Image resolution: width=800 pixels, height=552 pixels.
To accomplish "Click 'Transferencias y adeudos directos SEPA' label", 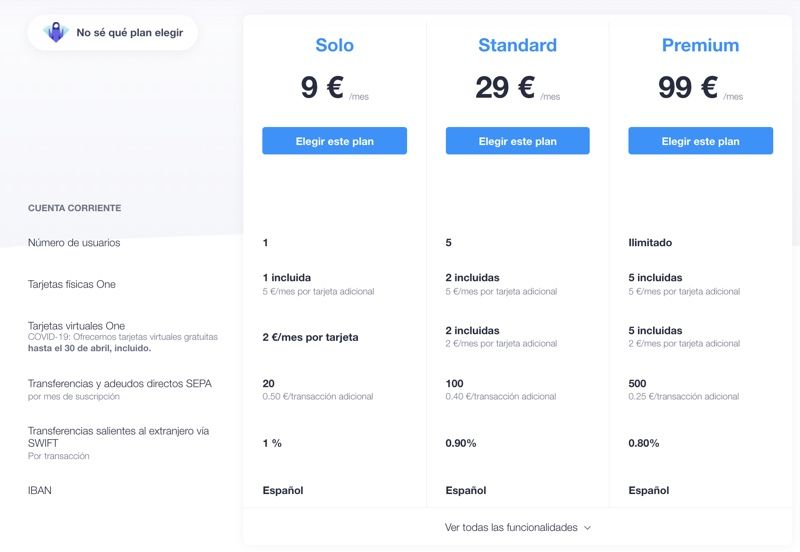I will pos(120,383).
